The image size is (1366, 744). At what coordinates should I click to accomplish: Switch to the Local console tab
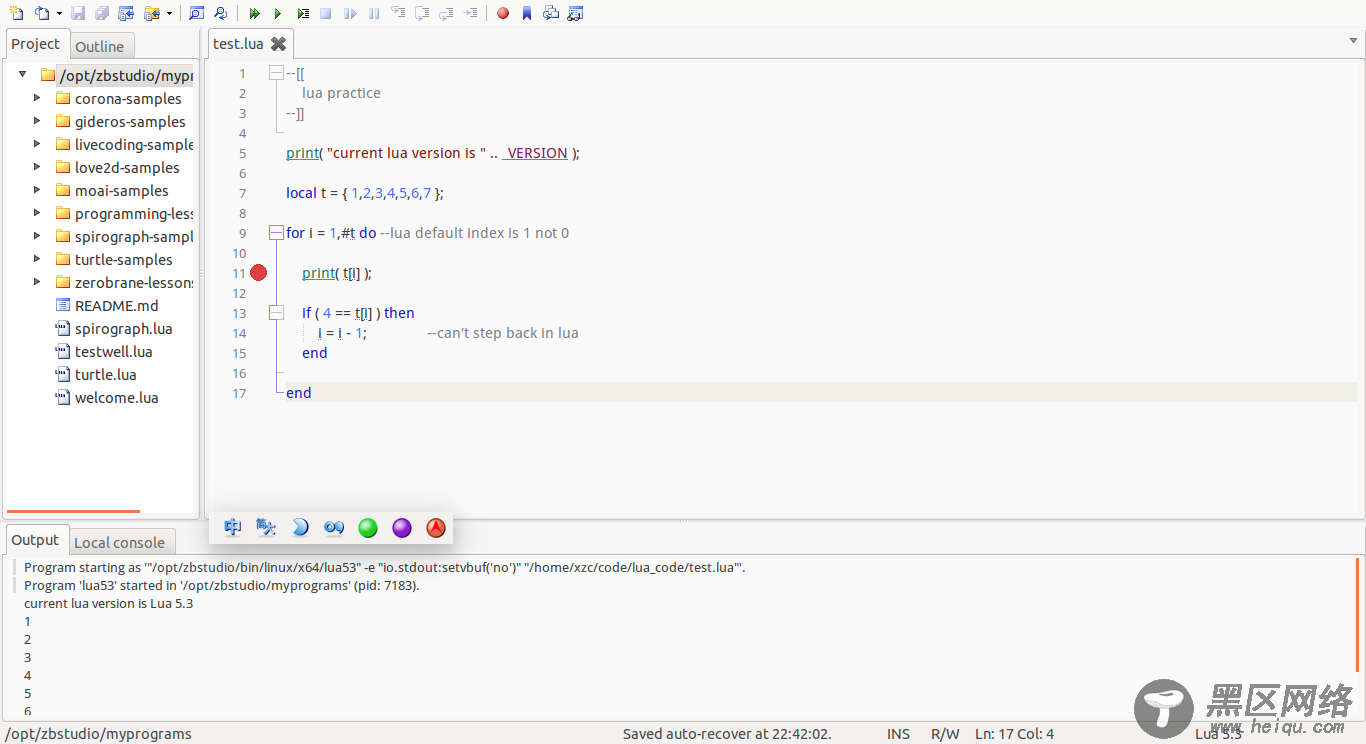(119, 543)
